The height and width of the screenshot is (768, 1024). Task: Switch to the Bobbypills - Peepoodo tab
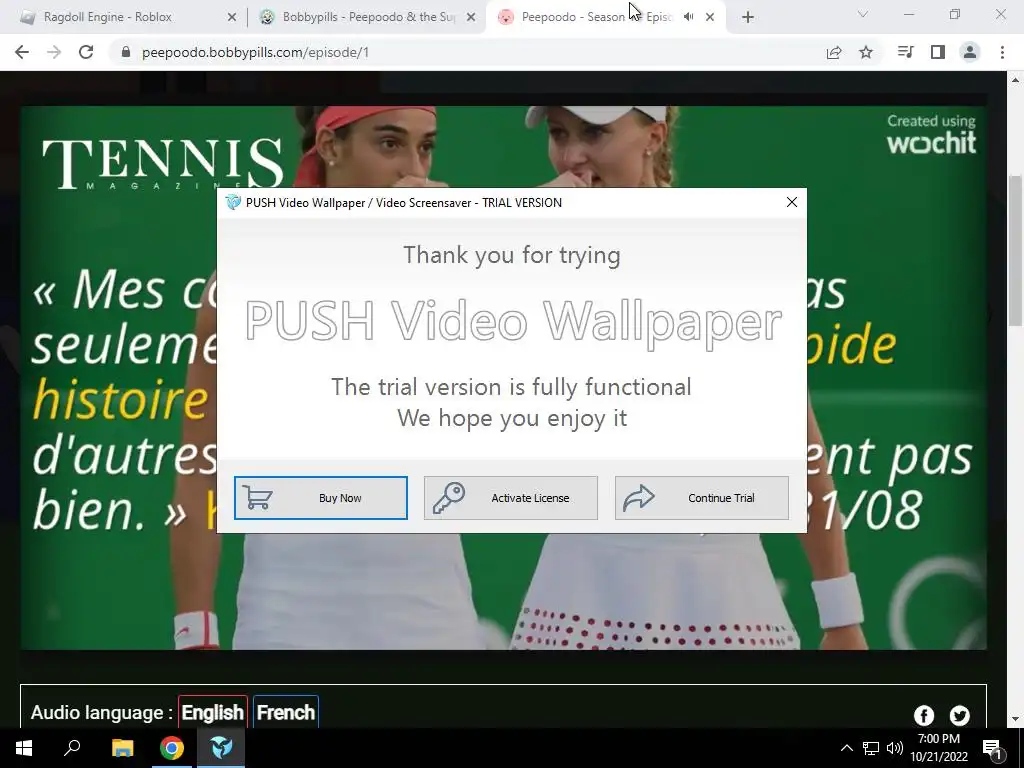(369, 17)
